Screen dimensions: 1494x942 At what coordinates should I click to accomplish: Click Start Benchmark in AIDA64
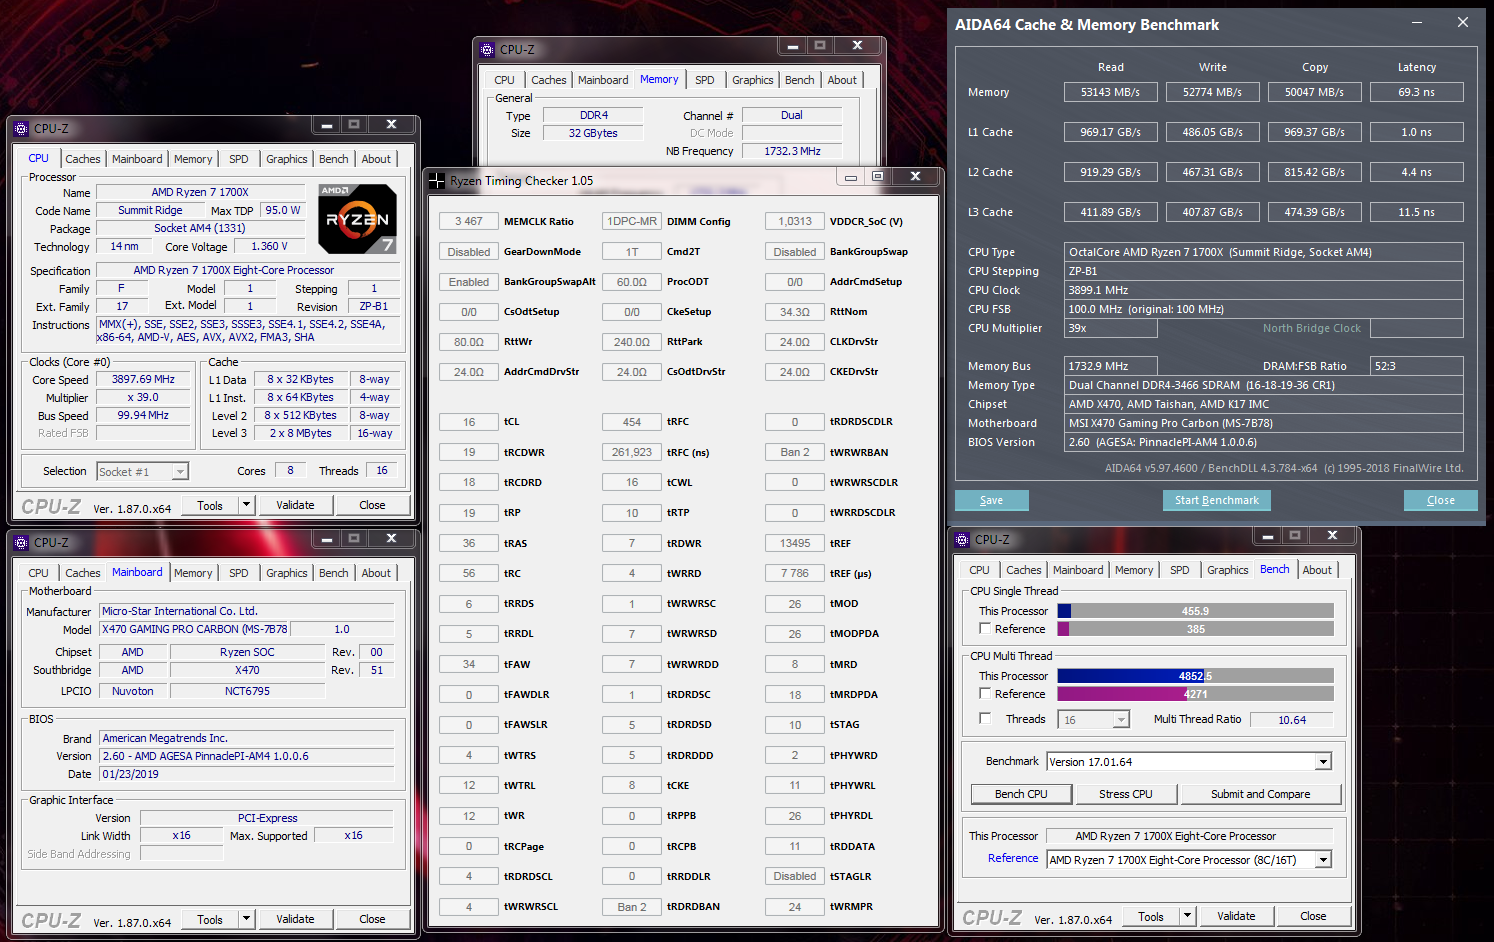pos(1217,500)
